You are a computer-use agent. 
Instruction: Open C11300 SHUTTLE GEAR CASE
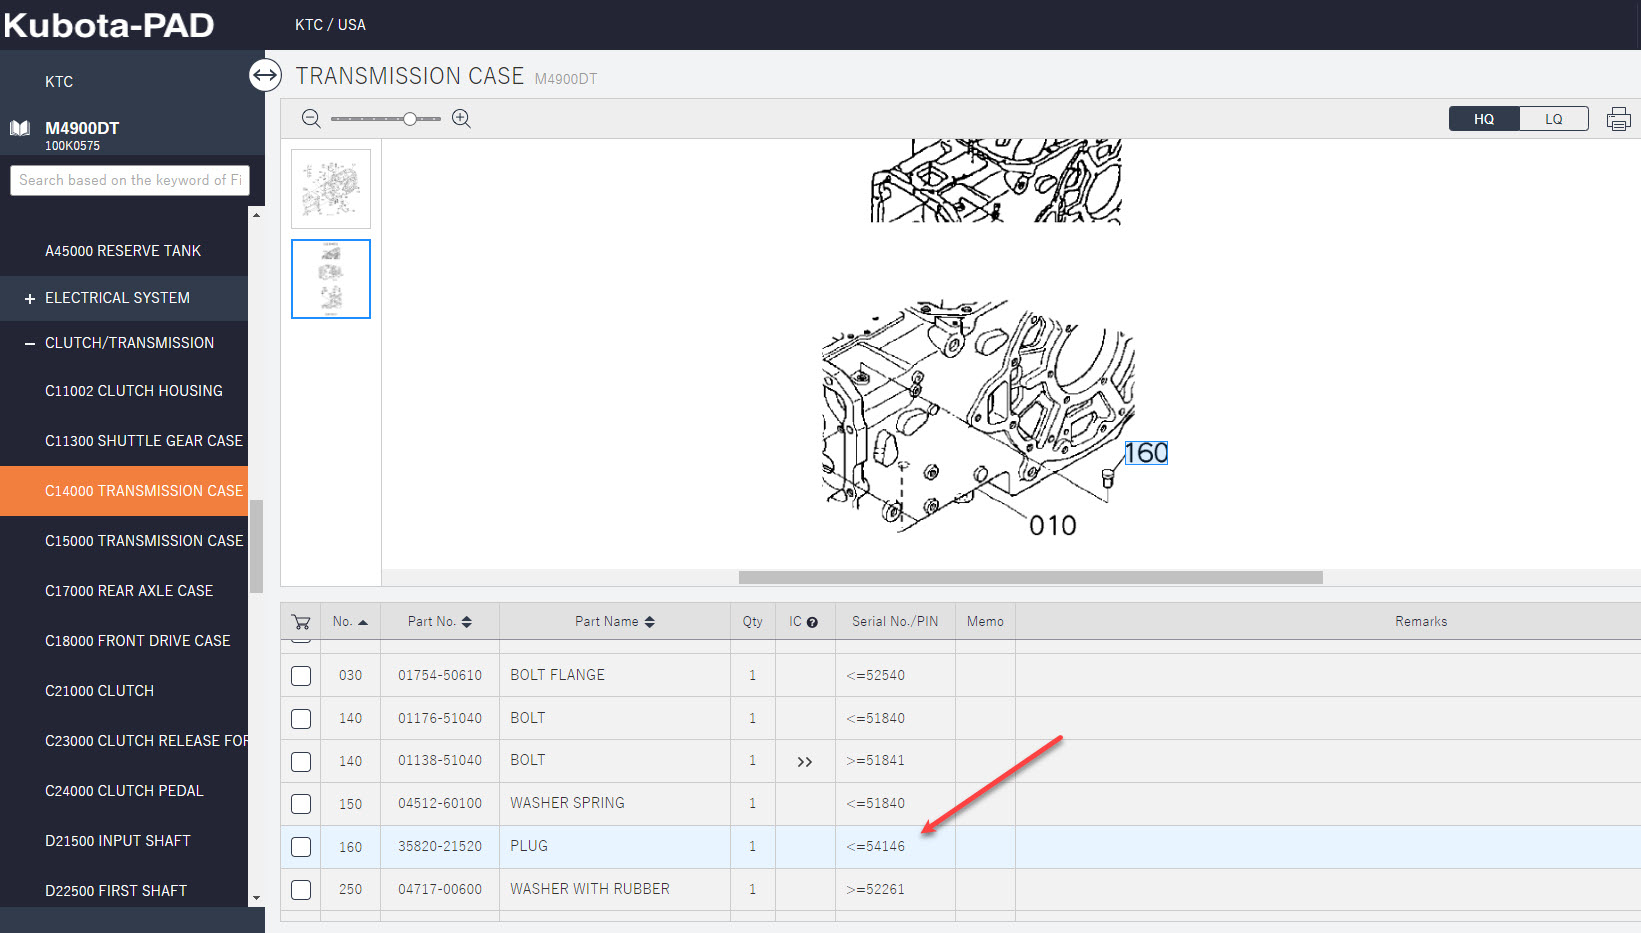coord(144,441)
